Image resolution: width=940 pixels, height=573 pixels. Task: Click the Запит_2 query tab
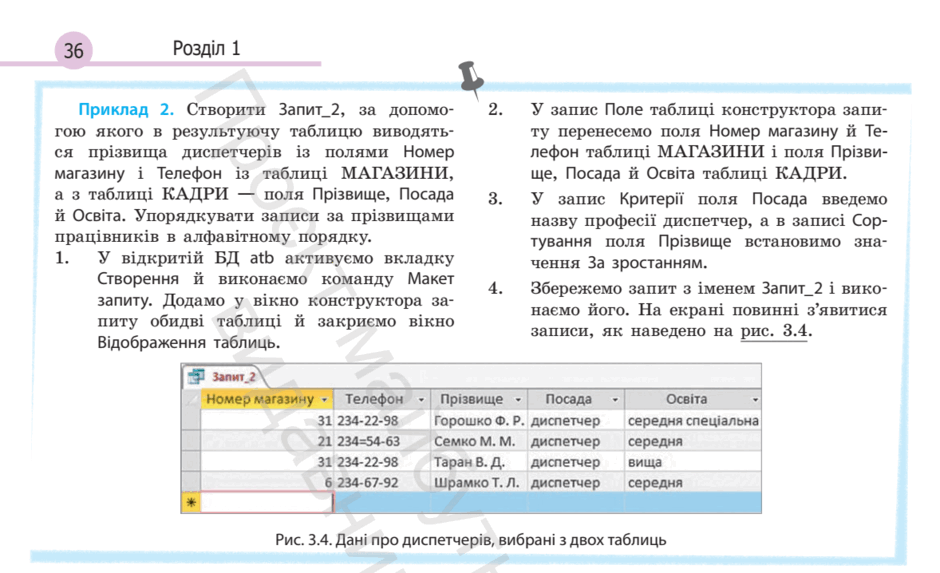223,376
